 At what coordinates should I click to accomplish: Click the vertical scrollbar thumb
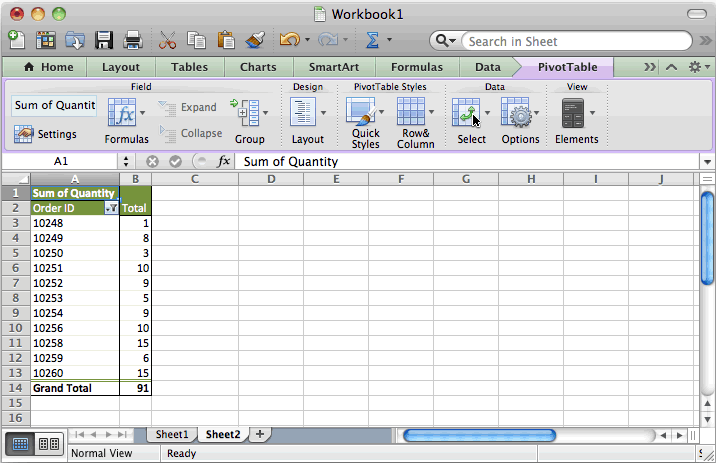[x=707, y=238]
